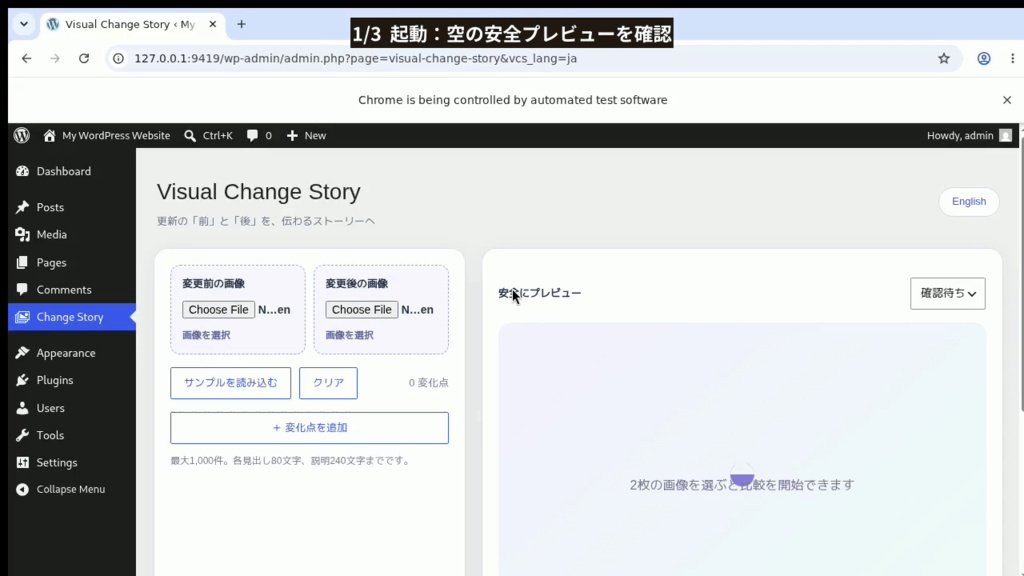The image size is (1024, 576).
Task: Click the 0 変化点 counter text
Action: [428, 383]
